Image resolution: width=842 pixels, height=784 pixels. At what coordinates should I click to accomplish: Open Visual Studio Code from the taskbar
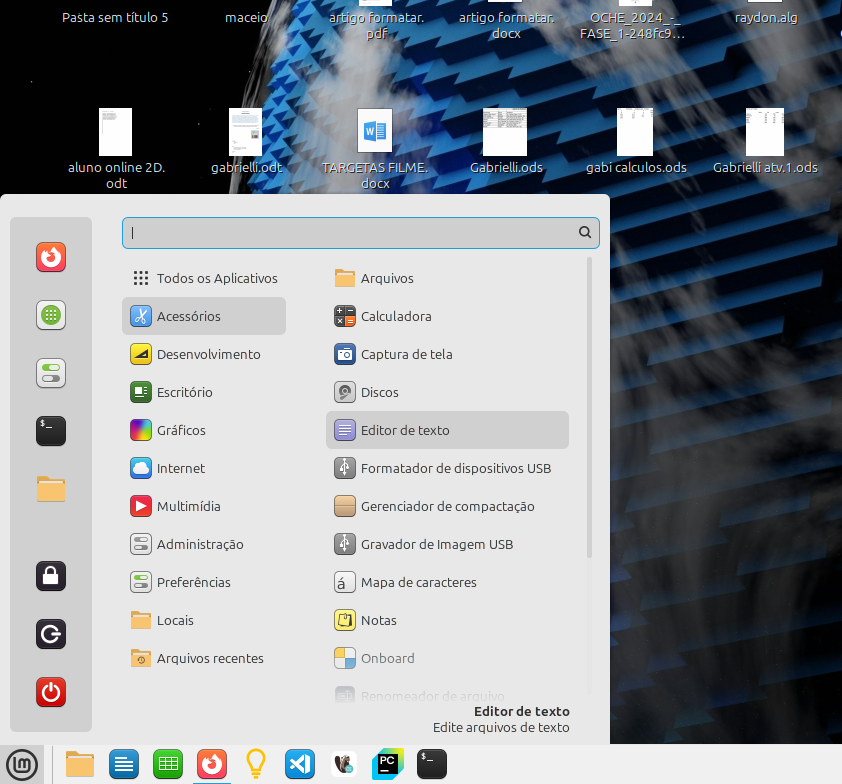tap(300, 765)
